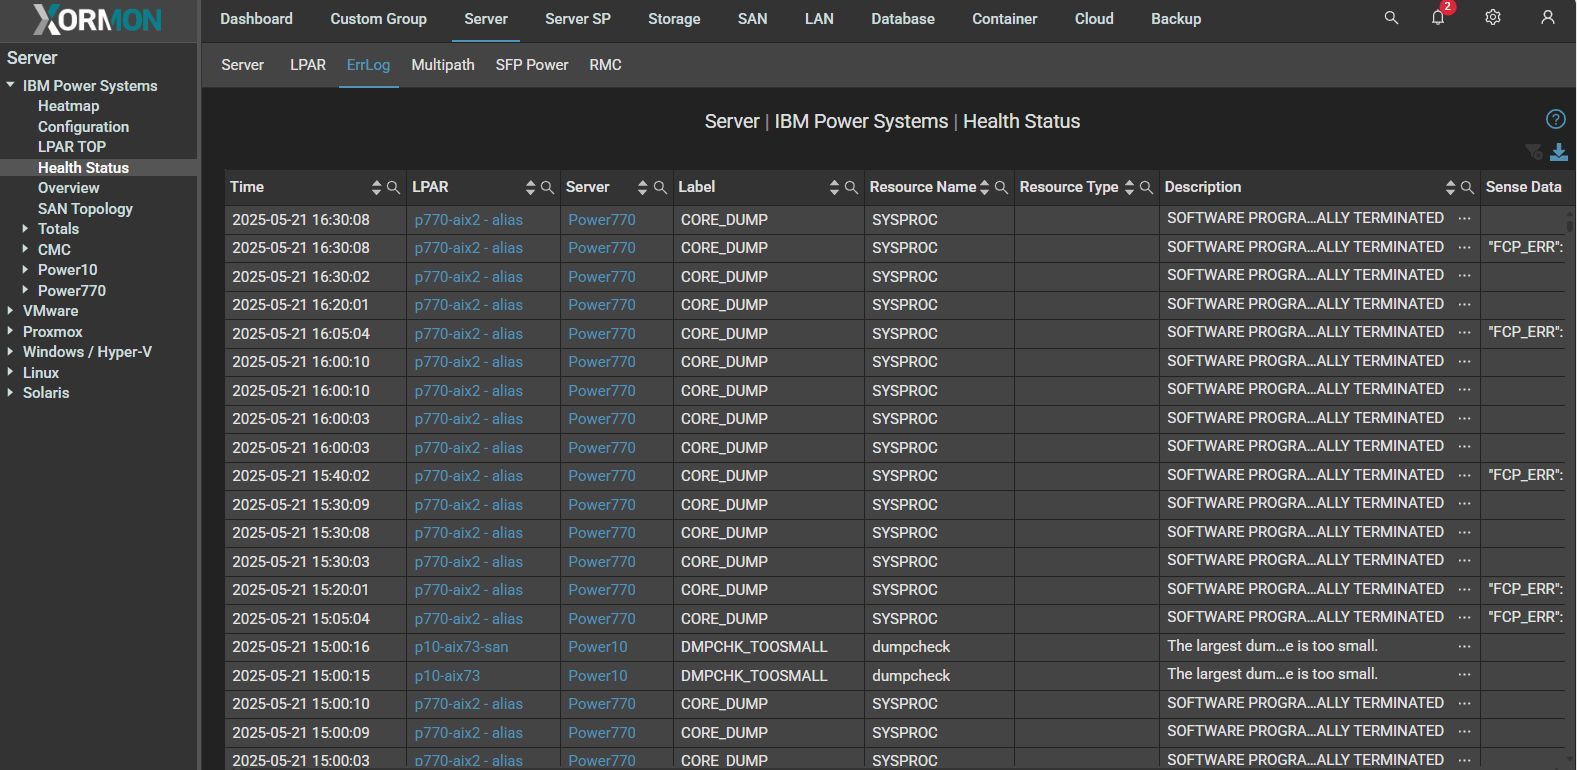Download table data via export icon
The height and width of the screenshot is (770, 1577).
[x=1559, y=152]
